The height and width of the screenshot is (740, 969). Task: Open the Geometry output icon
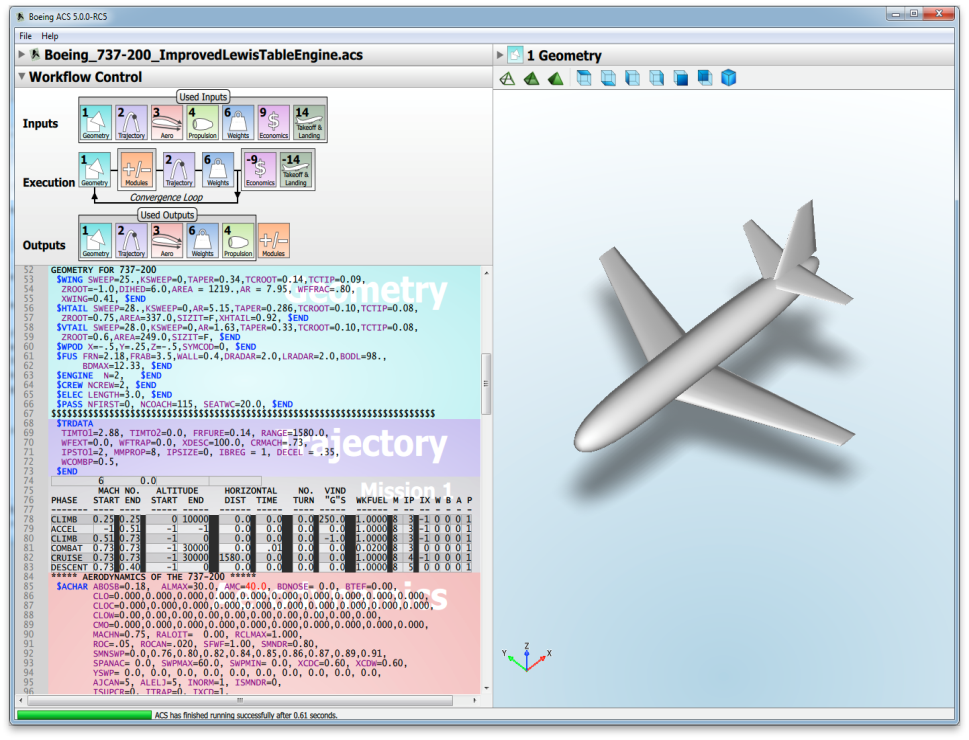pos(96,240)
